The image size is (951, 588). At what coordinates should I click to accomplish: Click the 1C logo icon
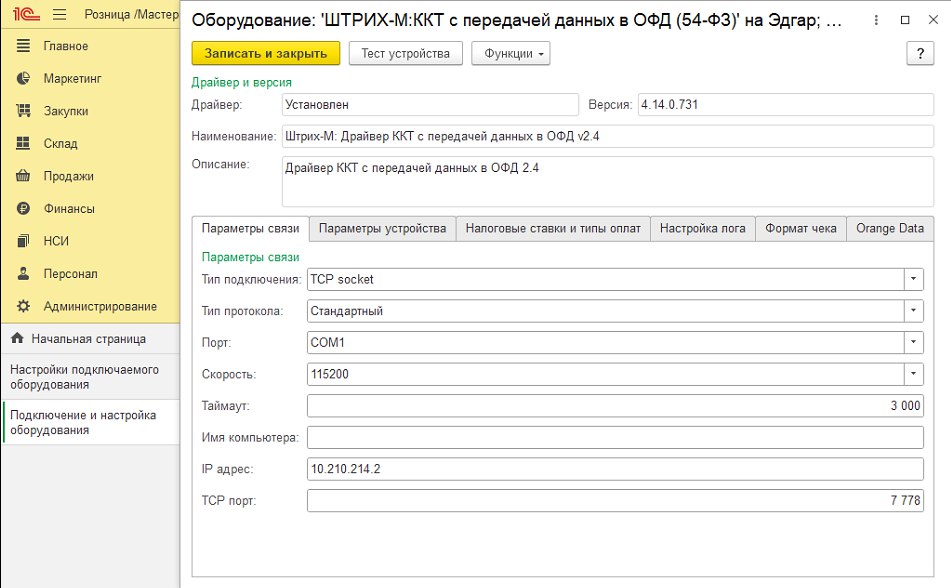click(22, 15)
